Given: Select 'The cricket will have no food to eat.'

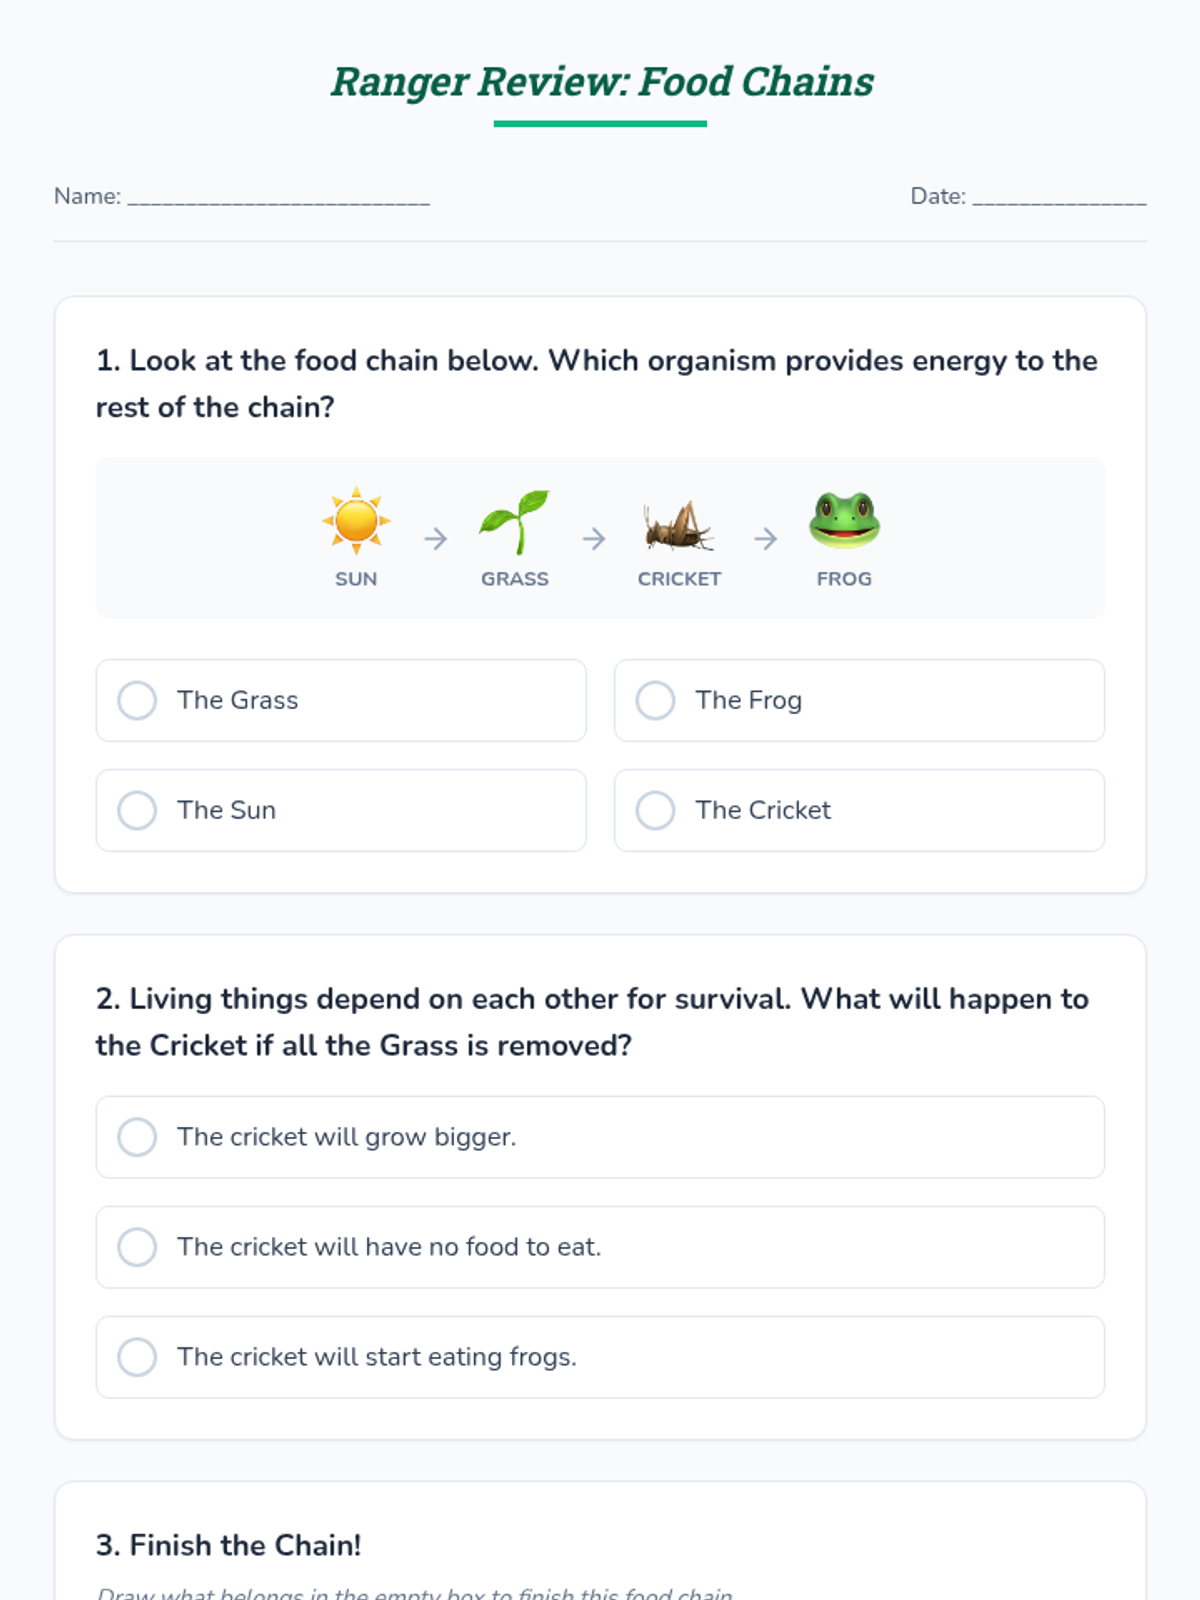Looking at the screenshot, I should [x=600, y=1247].
